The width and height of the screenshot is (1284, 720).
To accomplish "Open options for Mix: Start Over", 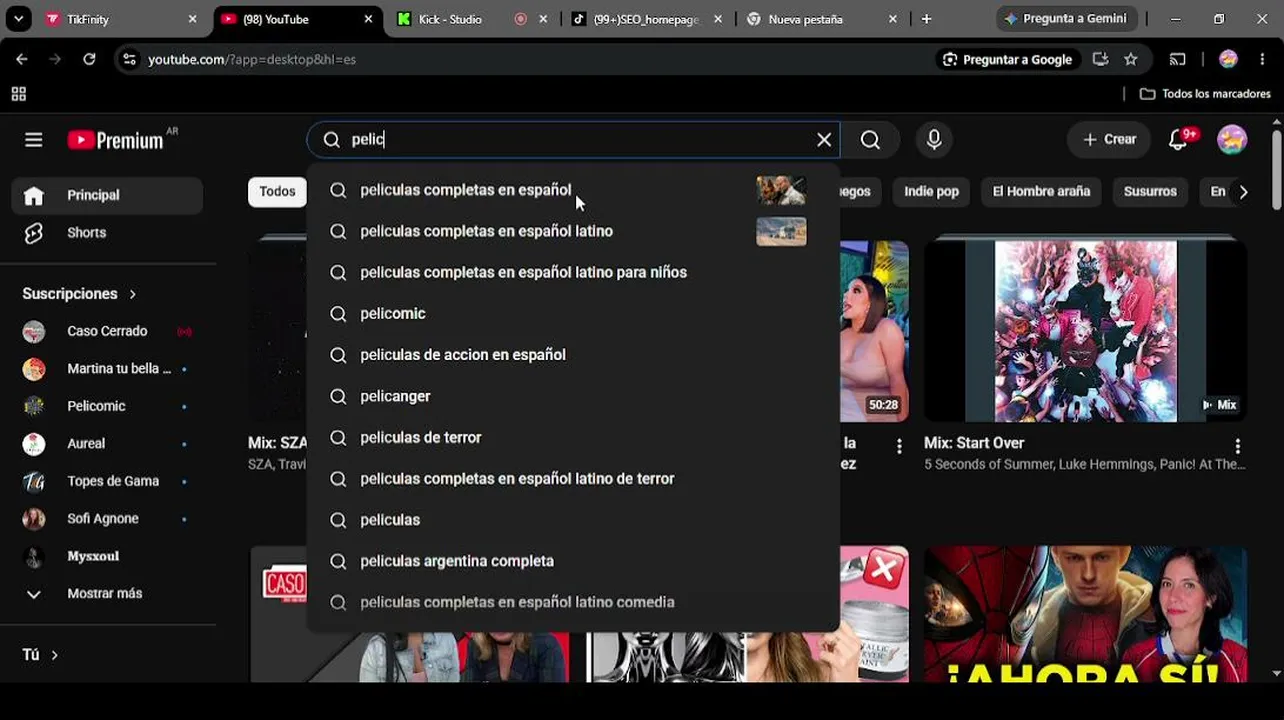I will pos(1237,446).
